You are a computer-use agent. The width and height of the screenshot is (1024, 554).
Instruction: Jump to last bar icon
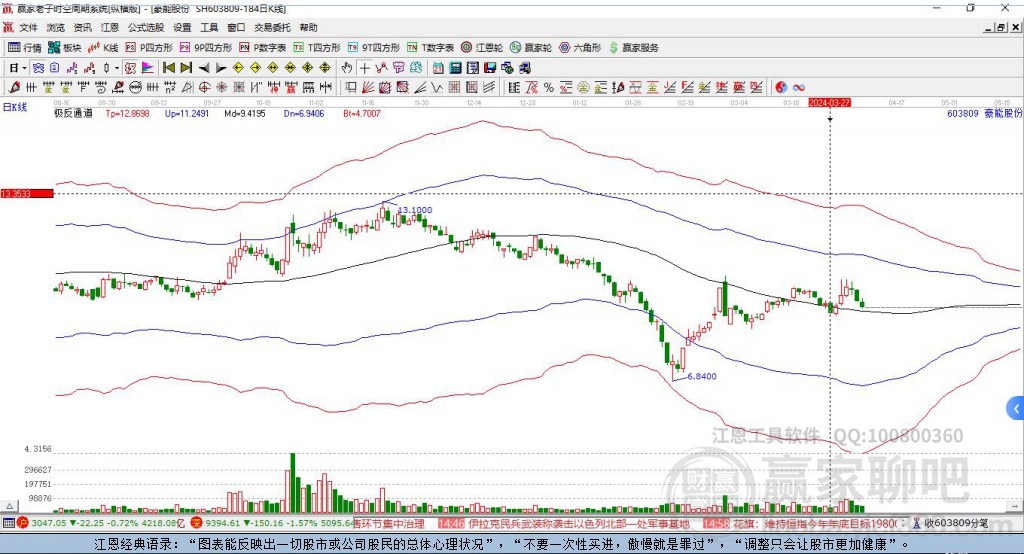(186, 68)
